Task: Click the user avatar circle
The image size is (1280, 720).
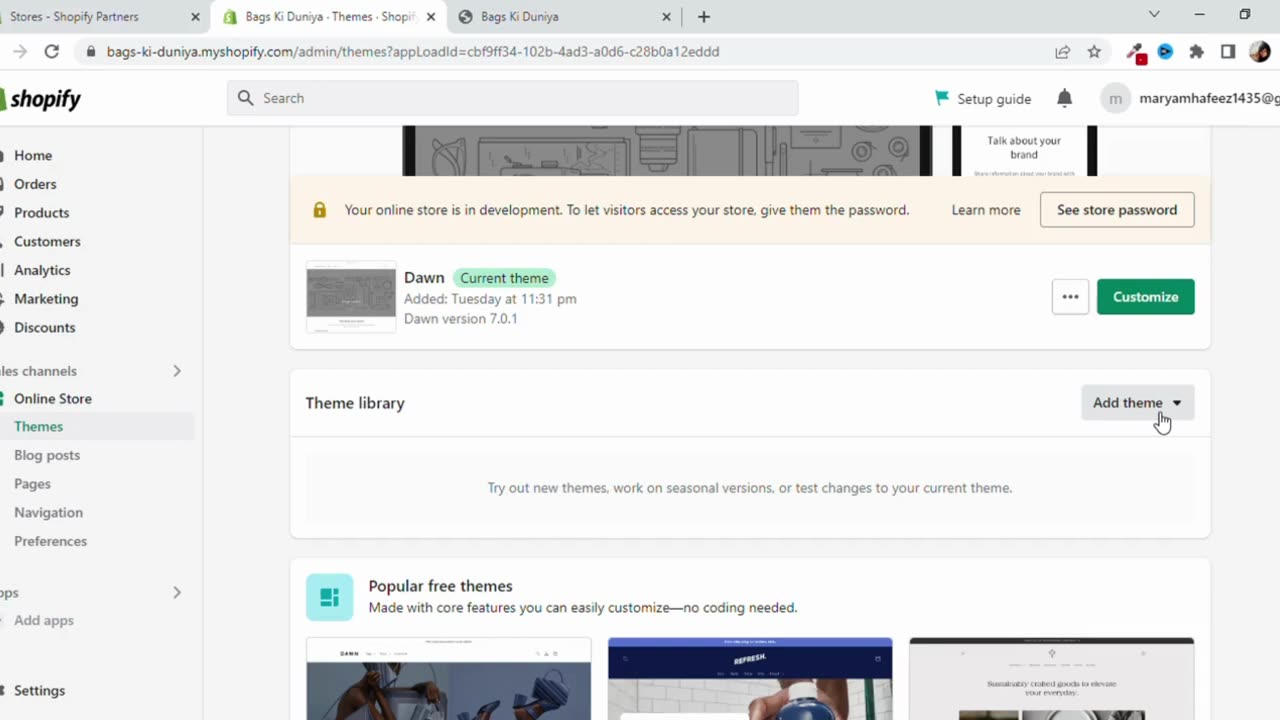Action: [1115, 98]
